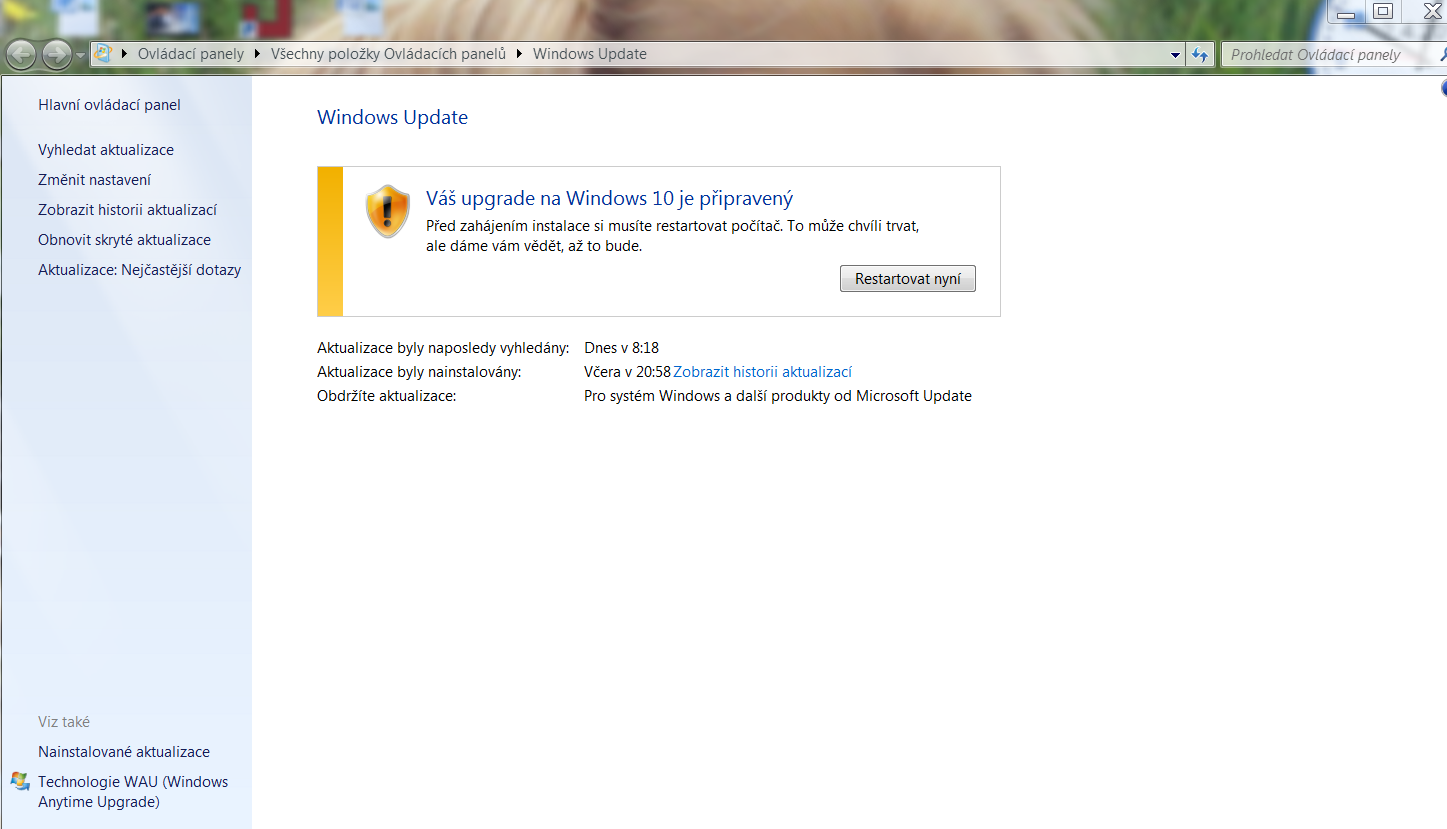This screenshot has width=1447, height=829.
Task: Minimize the Windows Update window
Action: tap(1347, 11)
